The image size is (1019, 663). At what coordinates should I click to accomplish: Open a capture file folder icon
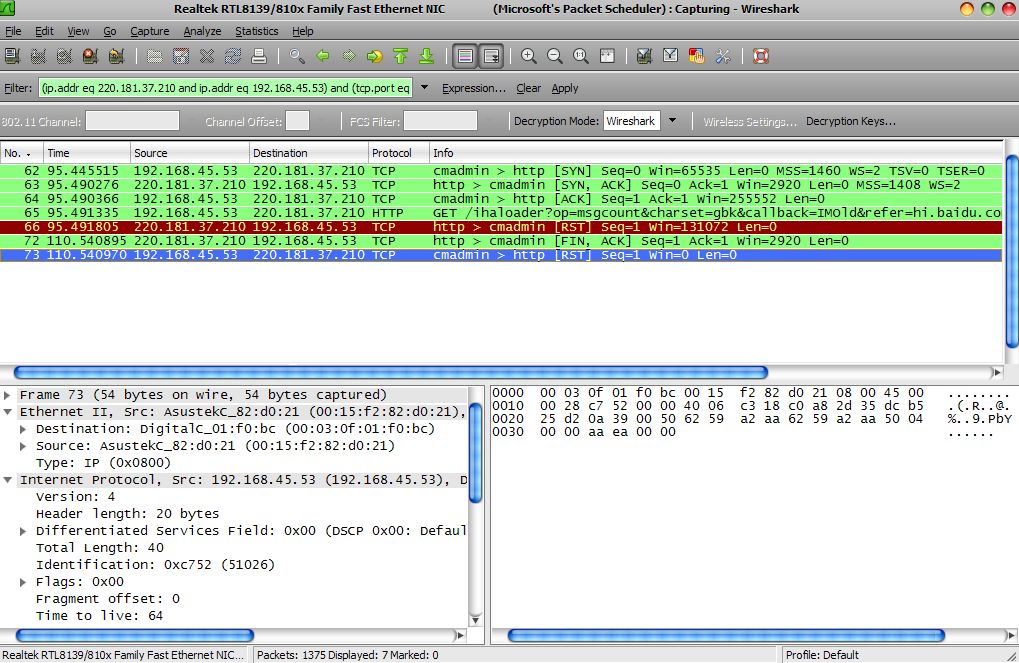click(155, 57)
